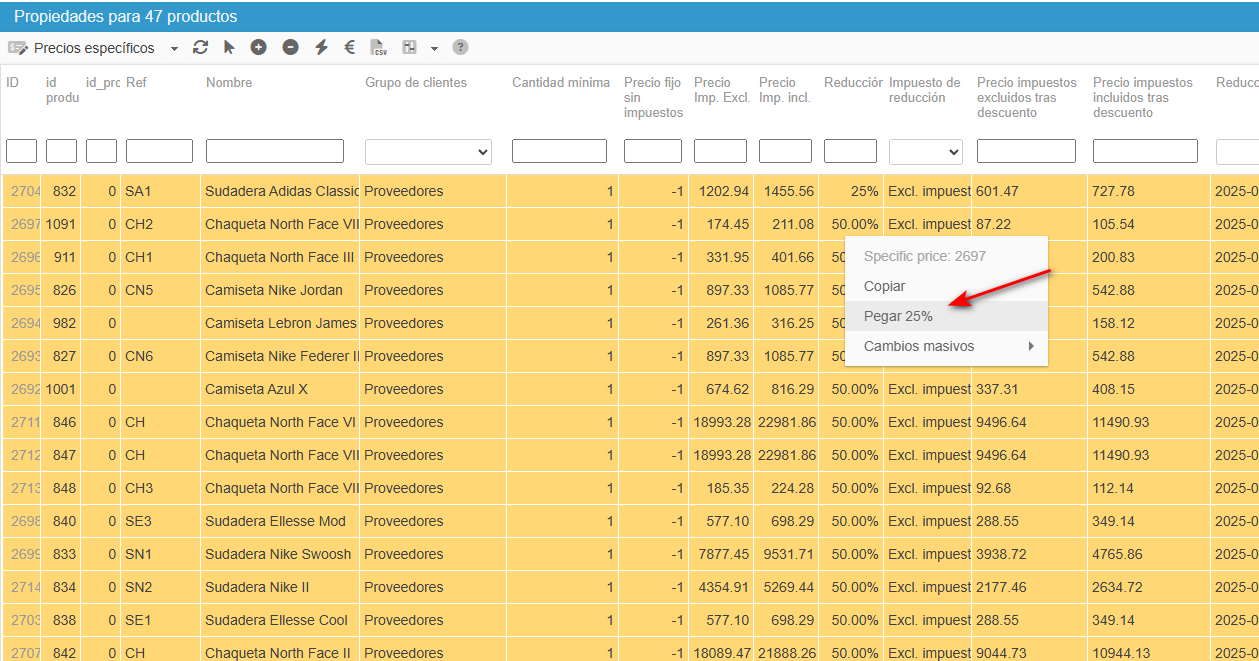Screen dimensions: 1259x661
Task: Expand the Impuesto de reducción filter dropdown
Action: click(x=925, y=151)
